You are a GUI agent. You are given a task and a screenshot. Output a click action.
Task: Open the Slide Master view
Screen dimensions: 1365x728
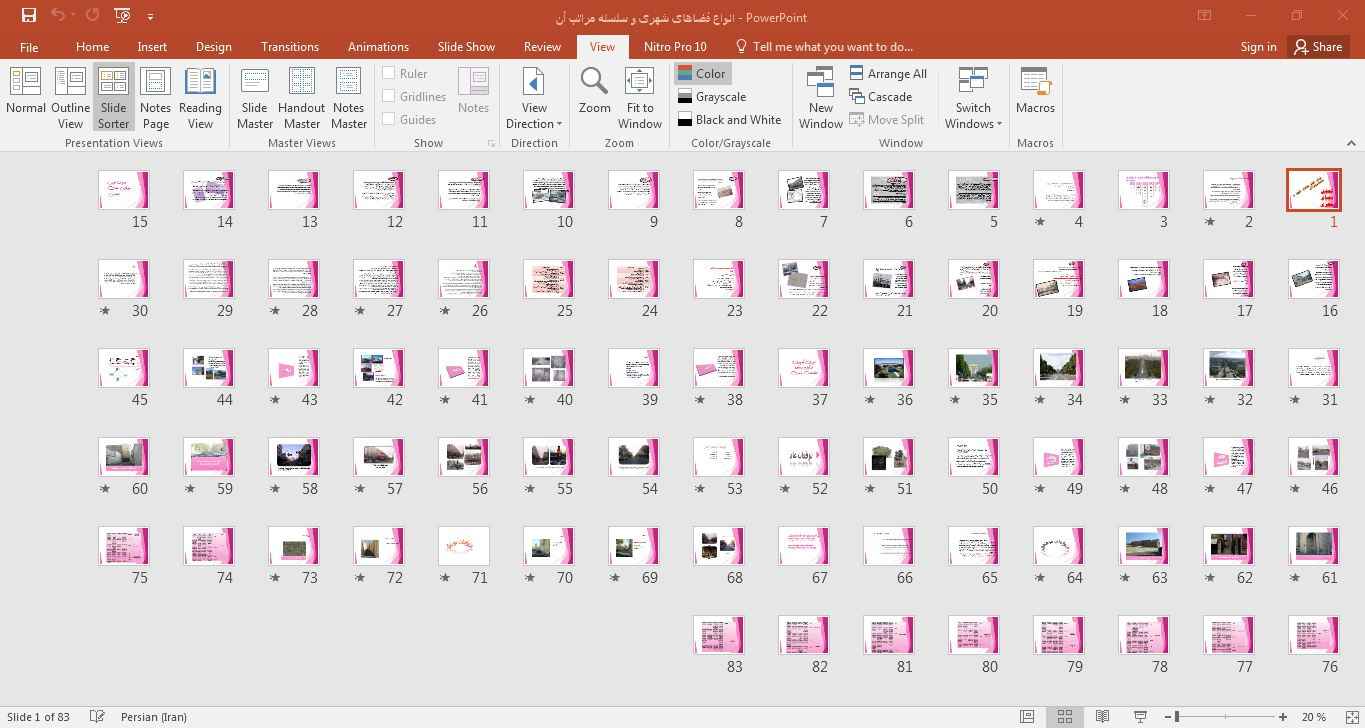pyautogui.click(x=255, y=96)
